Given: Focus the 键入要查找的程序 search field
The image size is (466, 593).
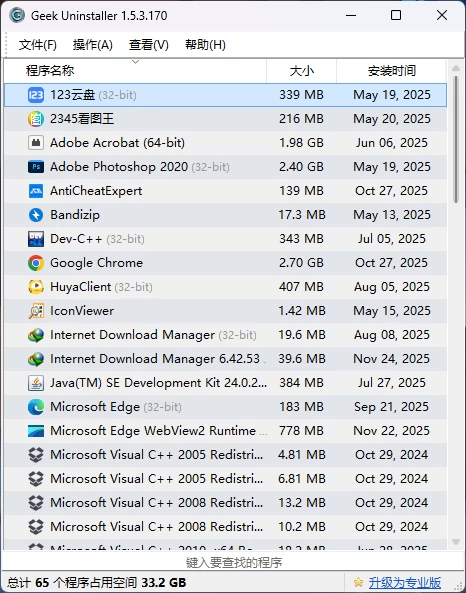Looking at the screenshot, I should [234, 562].
